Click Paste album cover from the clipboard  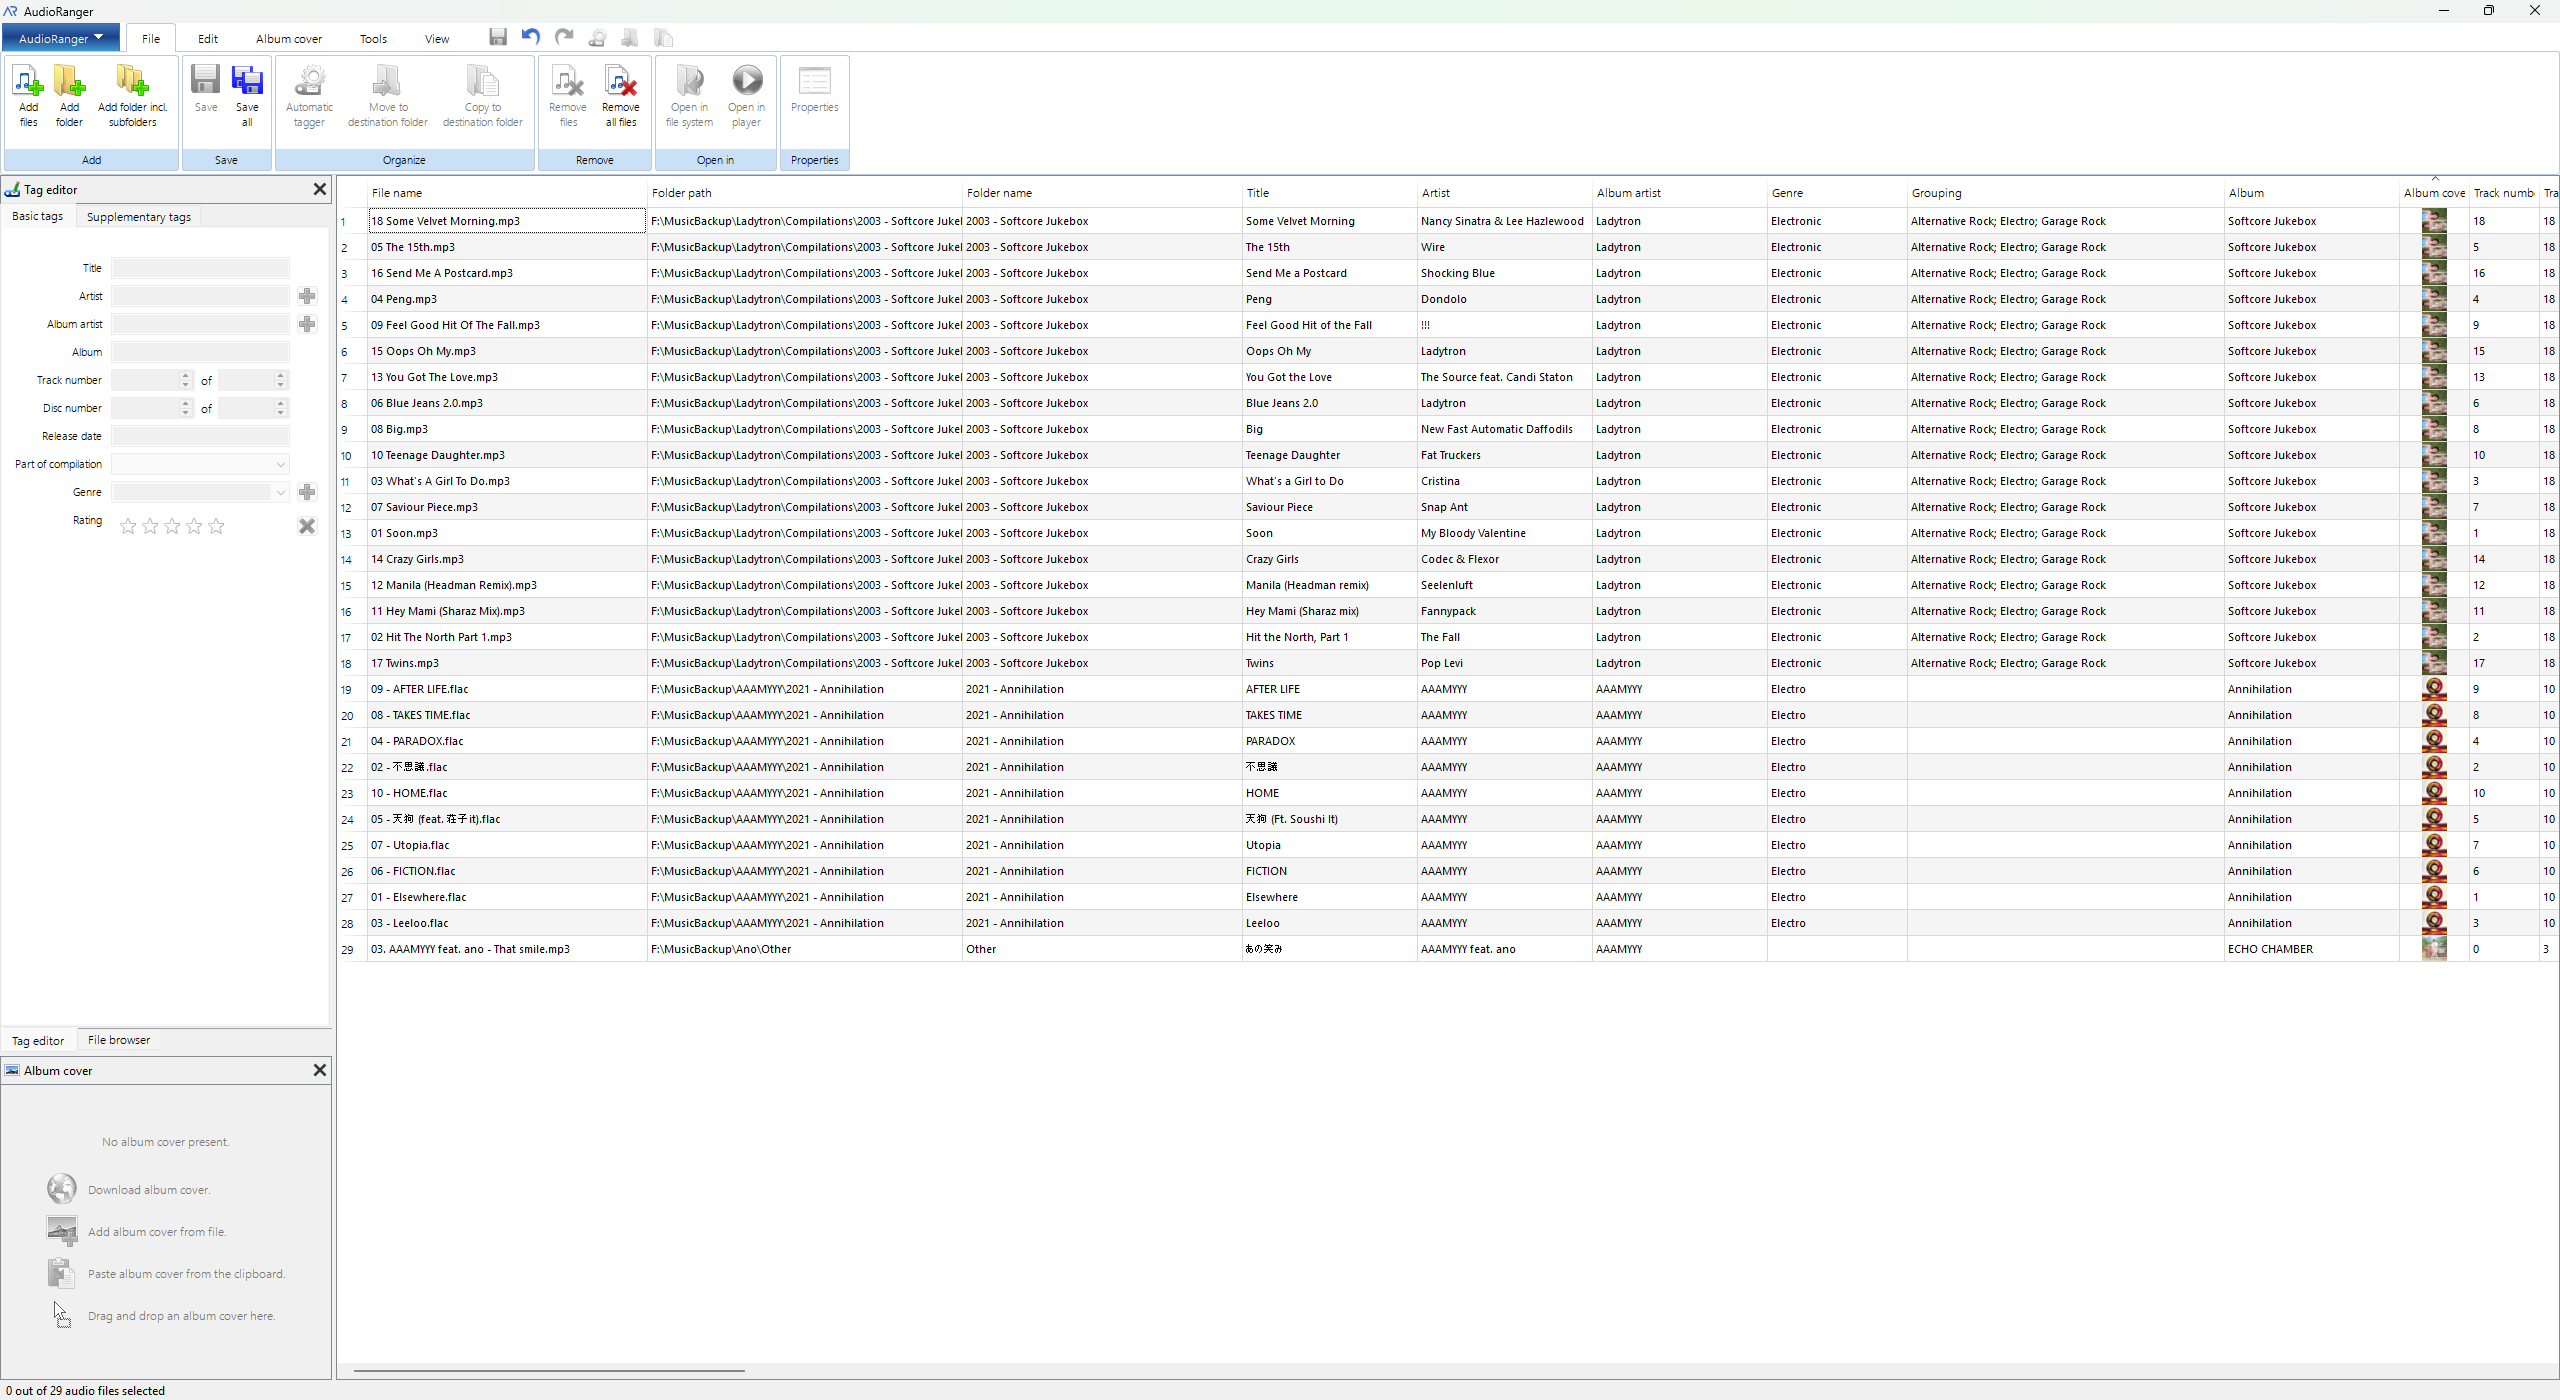pos(186,1274)
